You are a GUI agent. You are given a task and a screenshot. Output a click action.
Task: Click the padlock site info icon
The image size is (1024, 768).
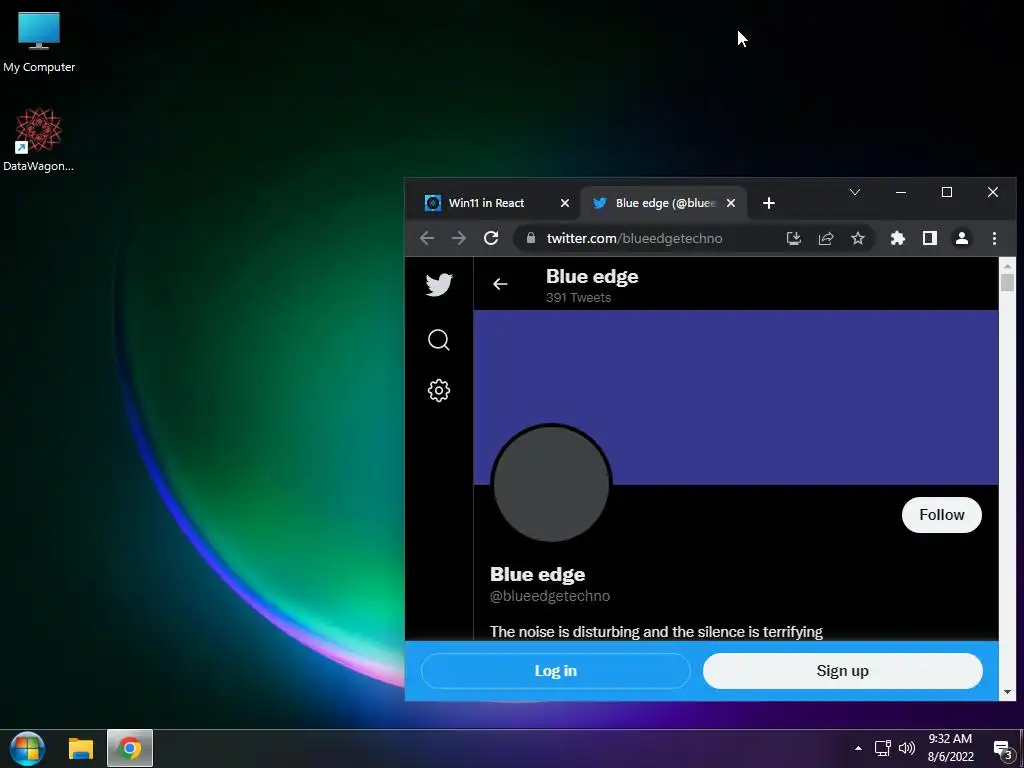[531, 238]
